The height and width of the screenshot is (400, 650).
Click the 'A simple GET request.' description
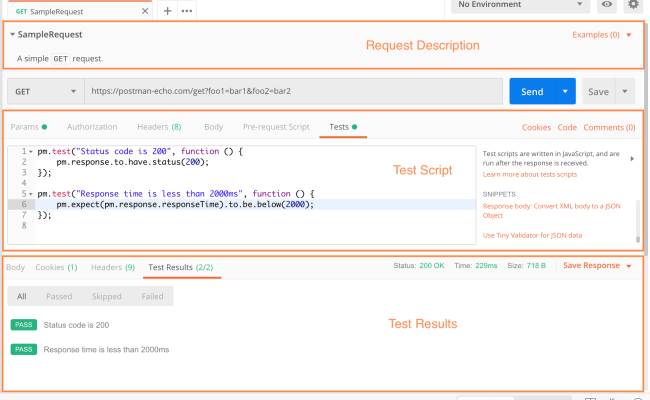pyautogui.click(x=60, y=59)
